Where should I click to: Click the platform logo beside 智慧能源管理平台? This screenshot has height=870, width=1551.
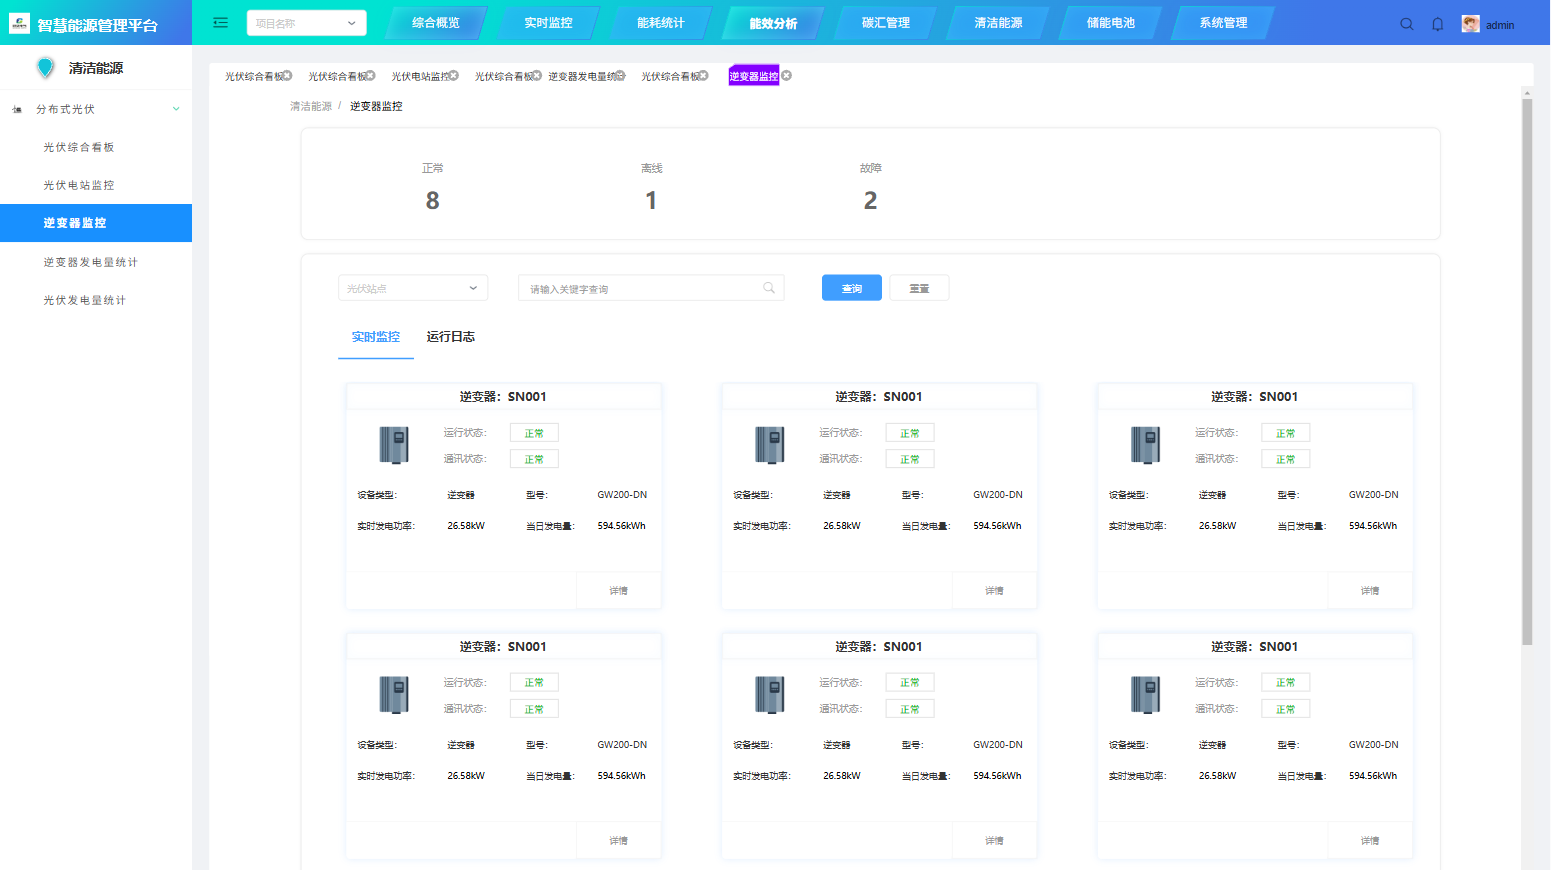(x=19, y=24)
